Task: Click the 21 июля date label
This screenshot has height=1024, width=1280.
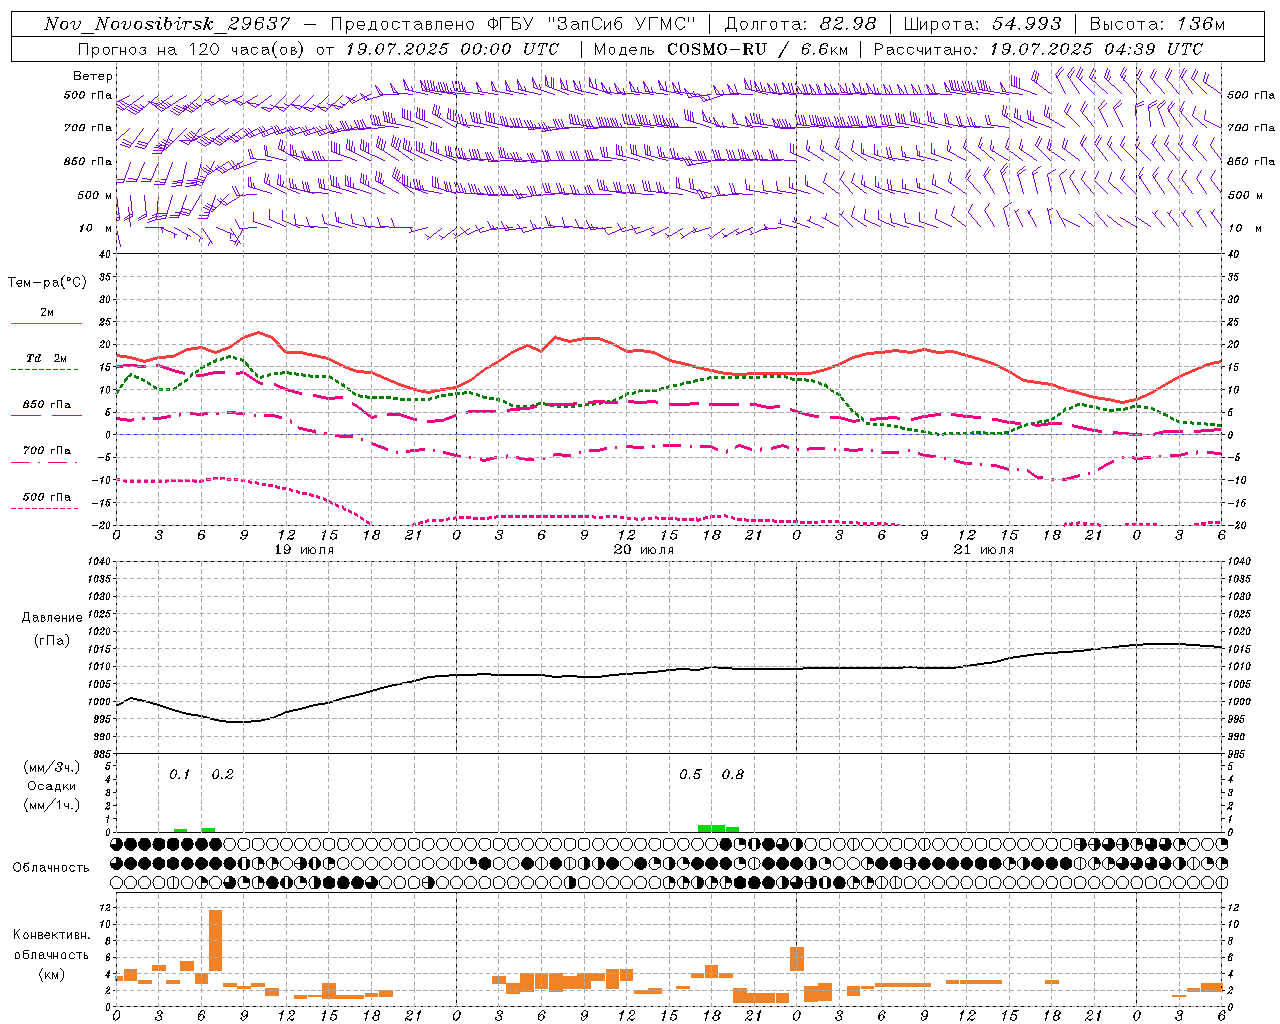Action: pyautogui.click(x=984, y=550)
